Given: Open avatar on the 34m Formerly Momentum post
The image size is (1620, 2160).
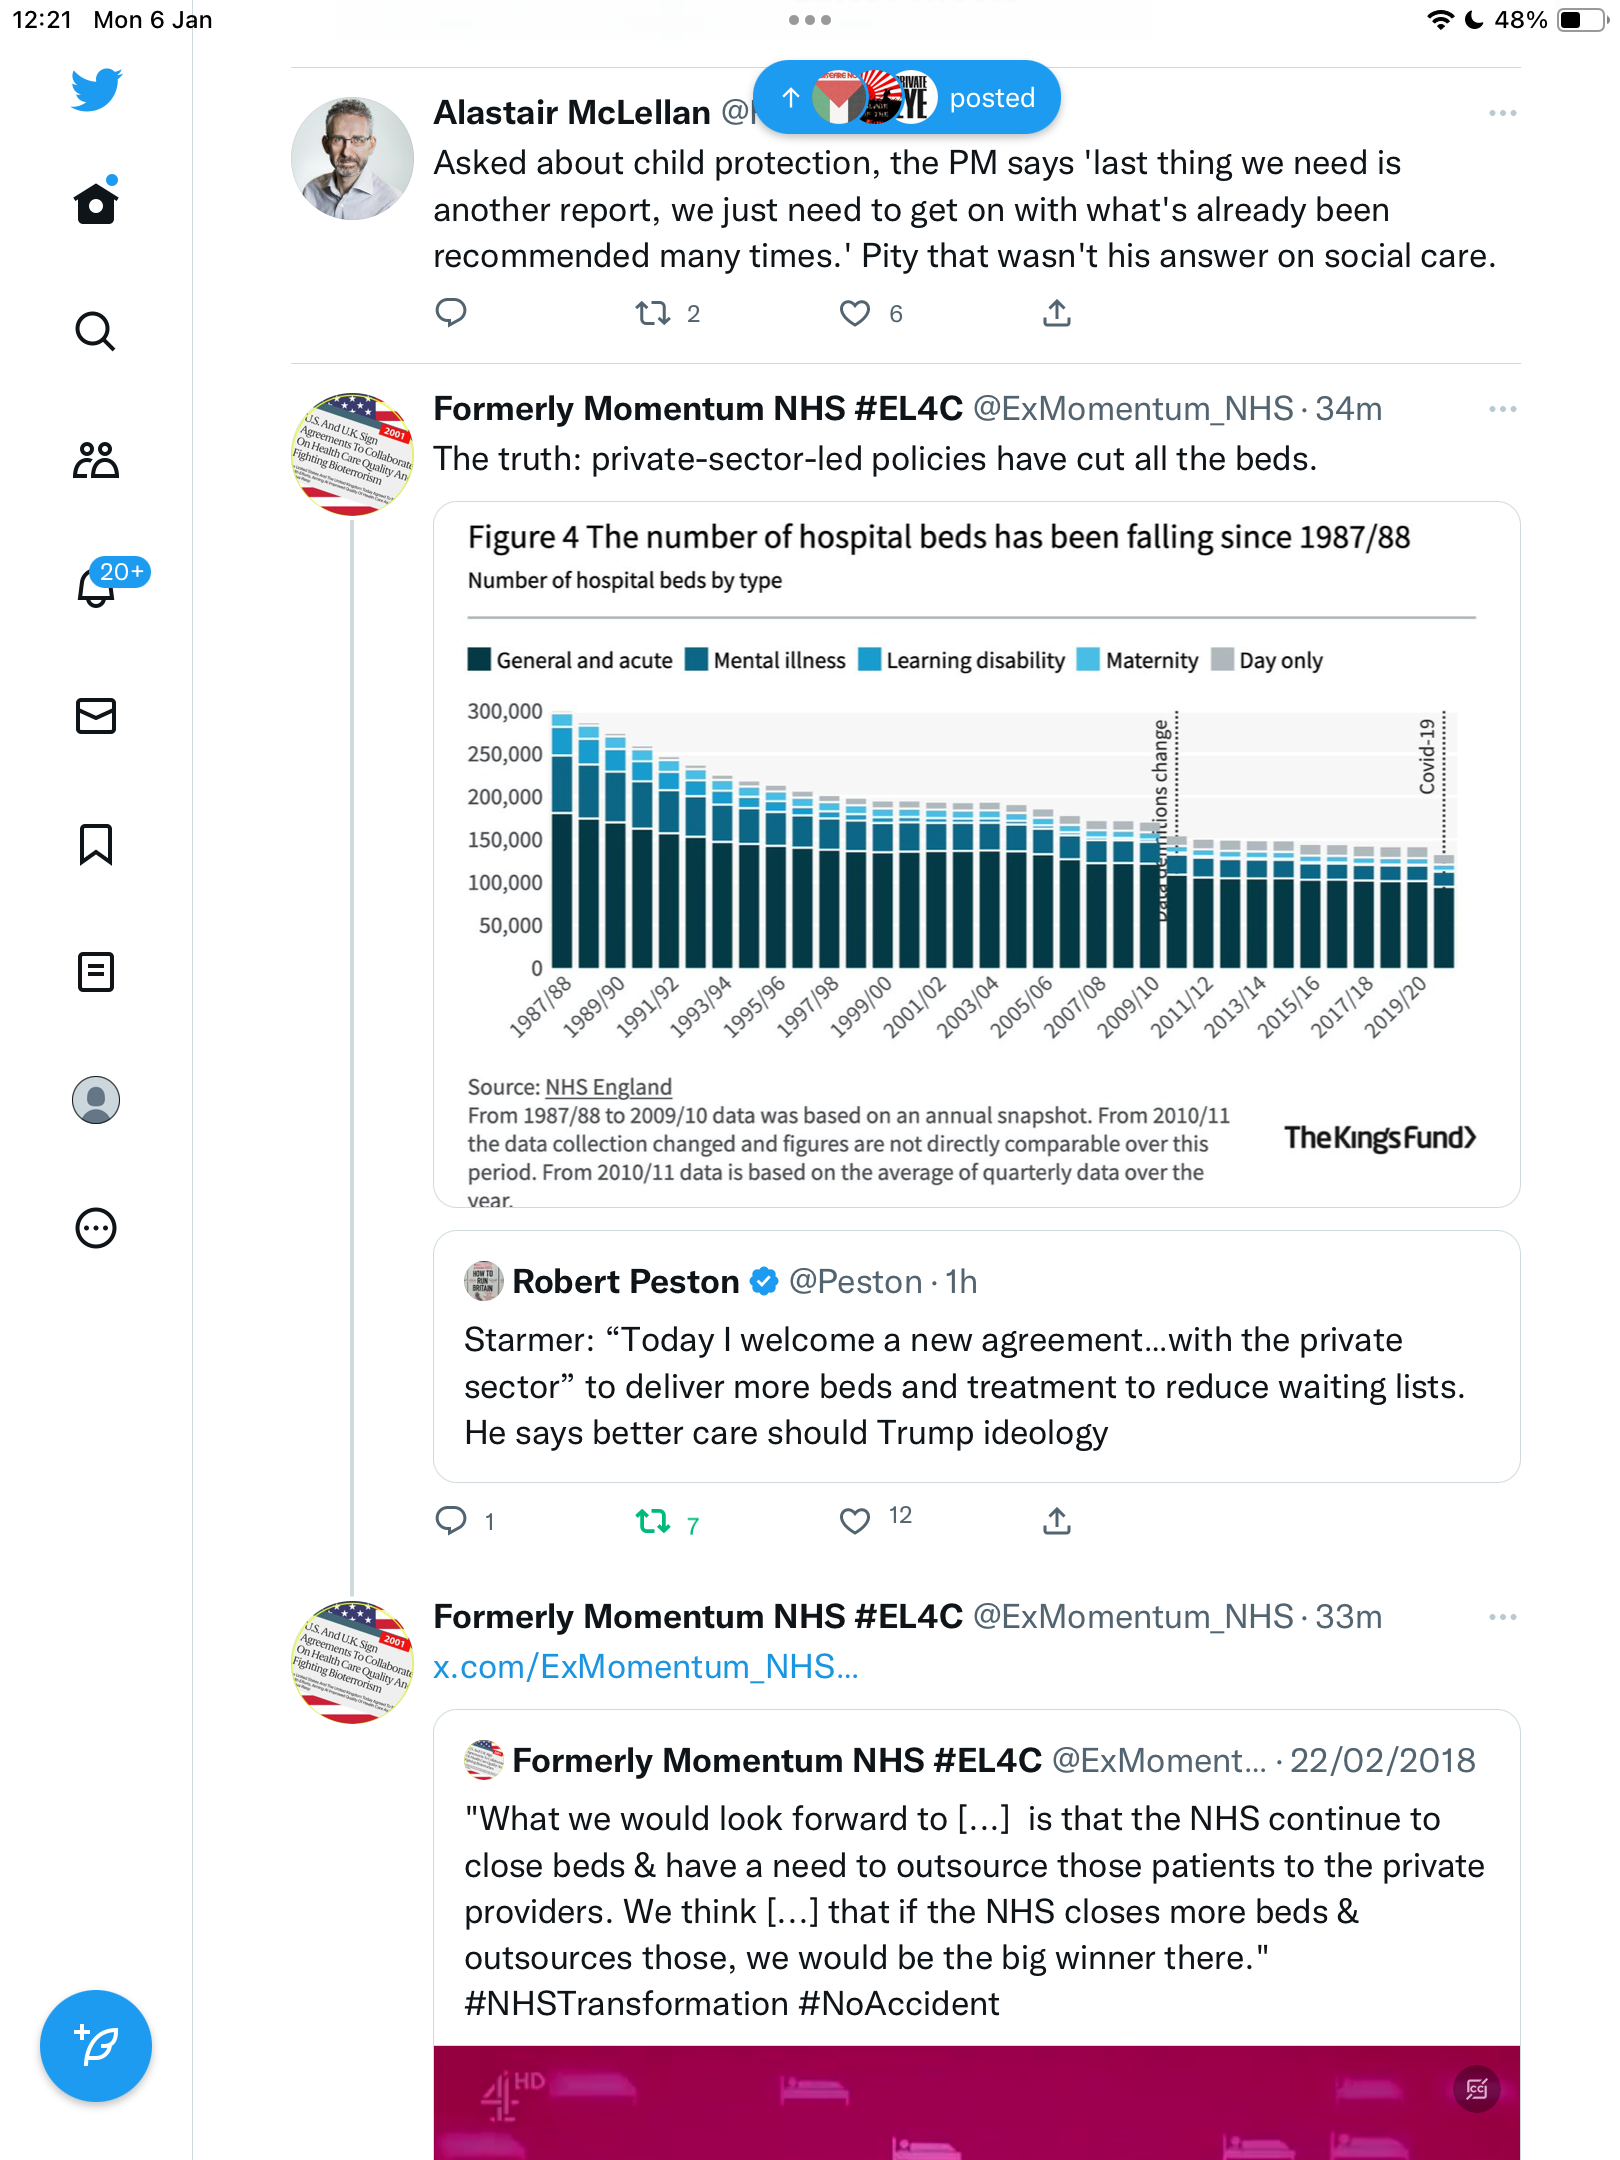Looking at the screenshot, I should coord(352,454).
